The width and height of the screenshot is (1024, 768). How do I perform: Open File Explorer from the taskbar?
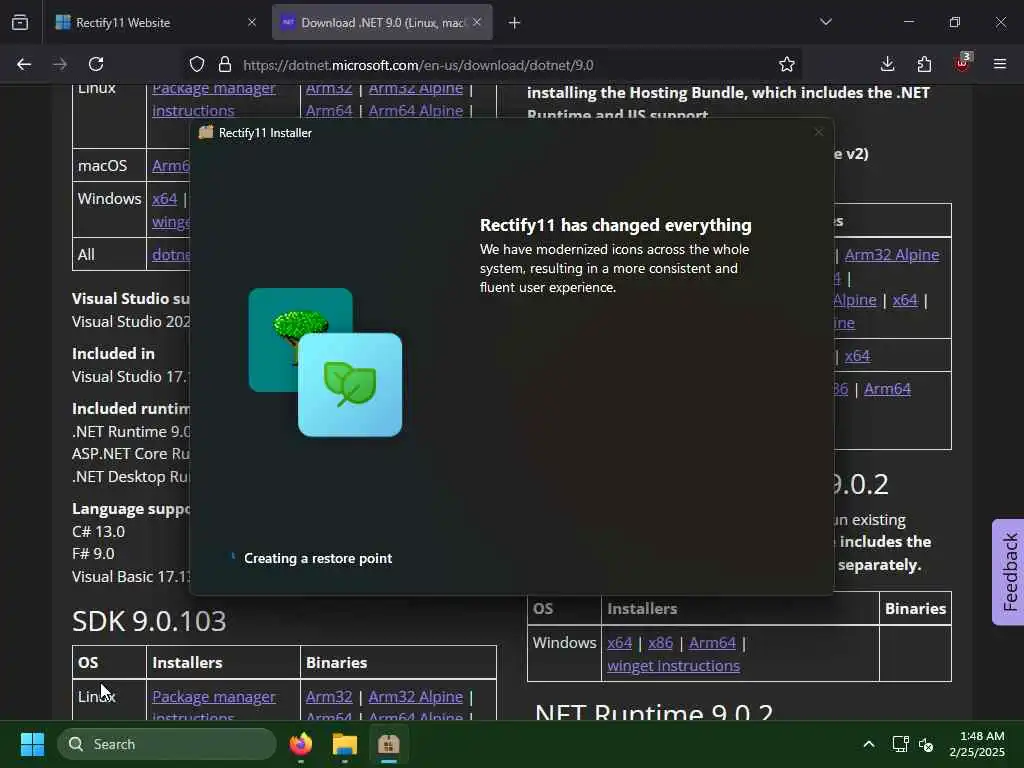[345, 744]
